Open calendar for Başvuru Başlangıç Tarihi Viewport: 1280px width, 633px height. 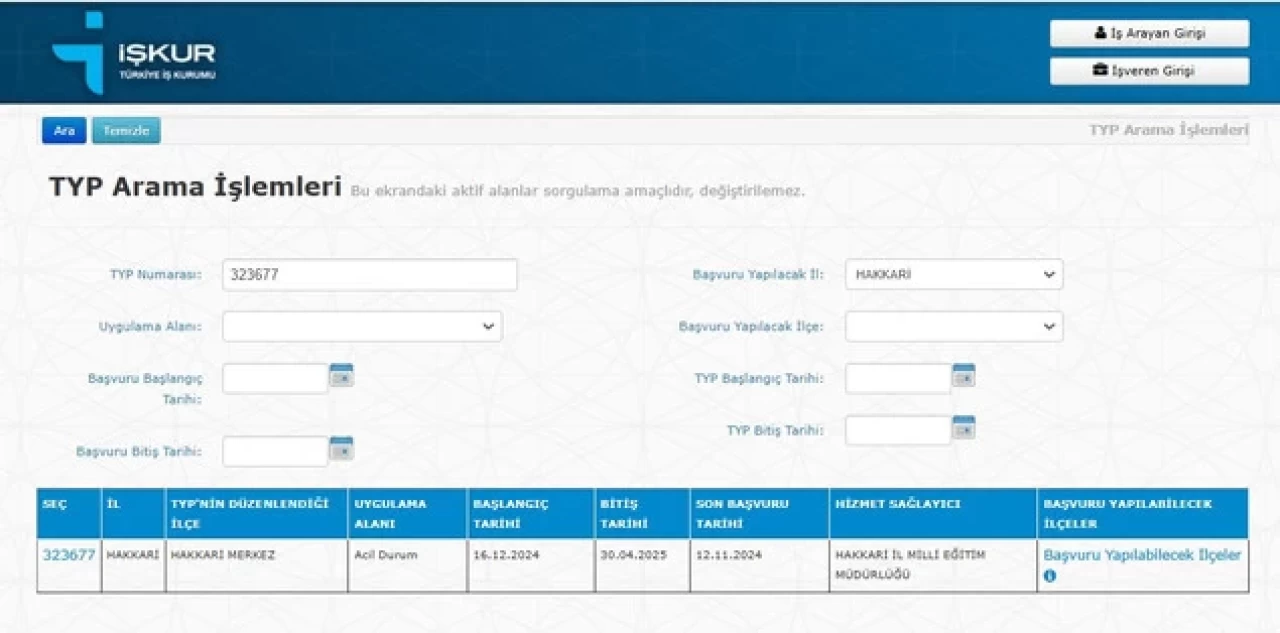coord(341,376)
